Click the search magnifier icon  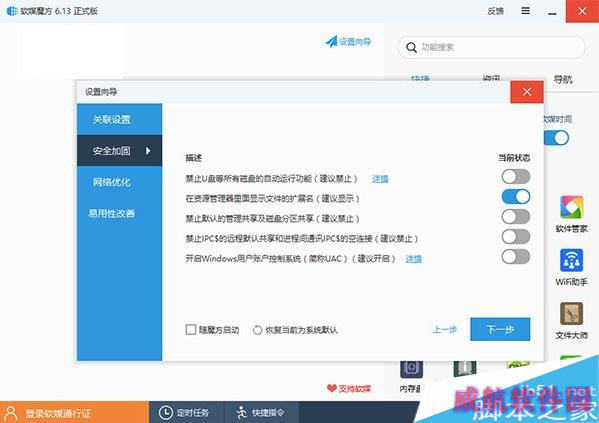pyautogui.click(x=411, y=47)
